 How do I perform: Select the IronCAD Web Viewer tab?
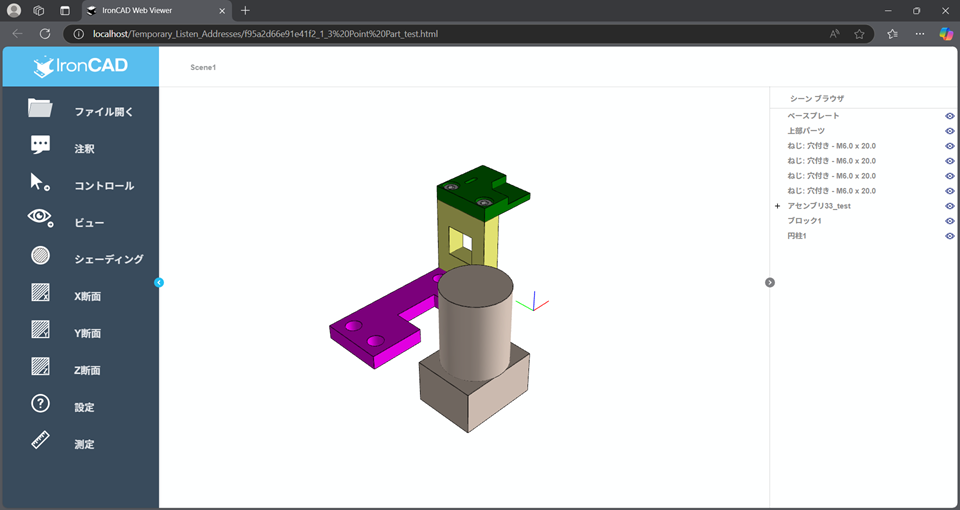[x=156, y=11]
